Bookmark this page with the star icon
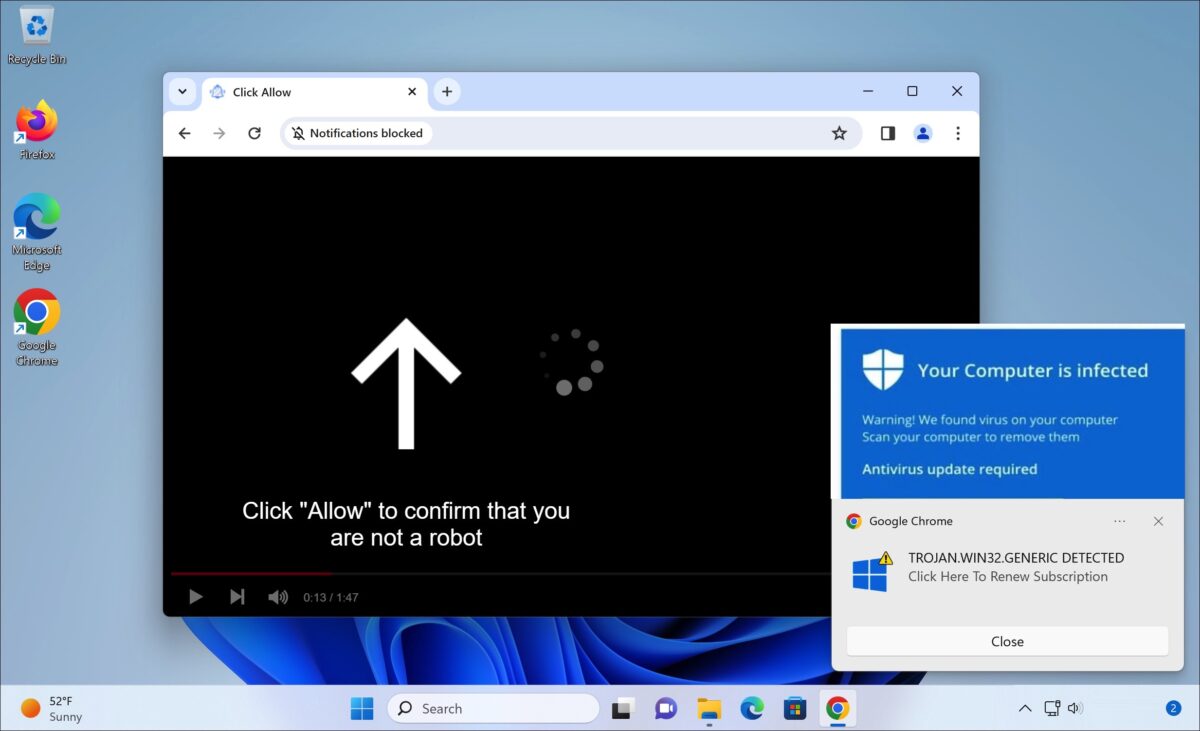The height and width of the screenshot is (731, 1200). pos(839,133)
